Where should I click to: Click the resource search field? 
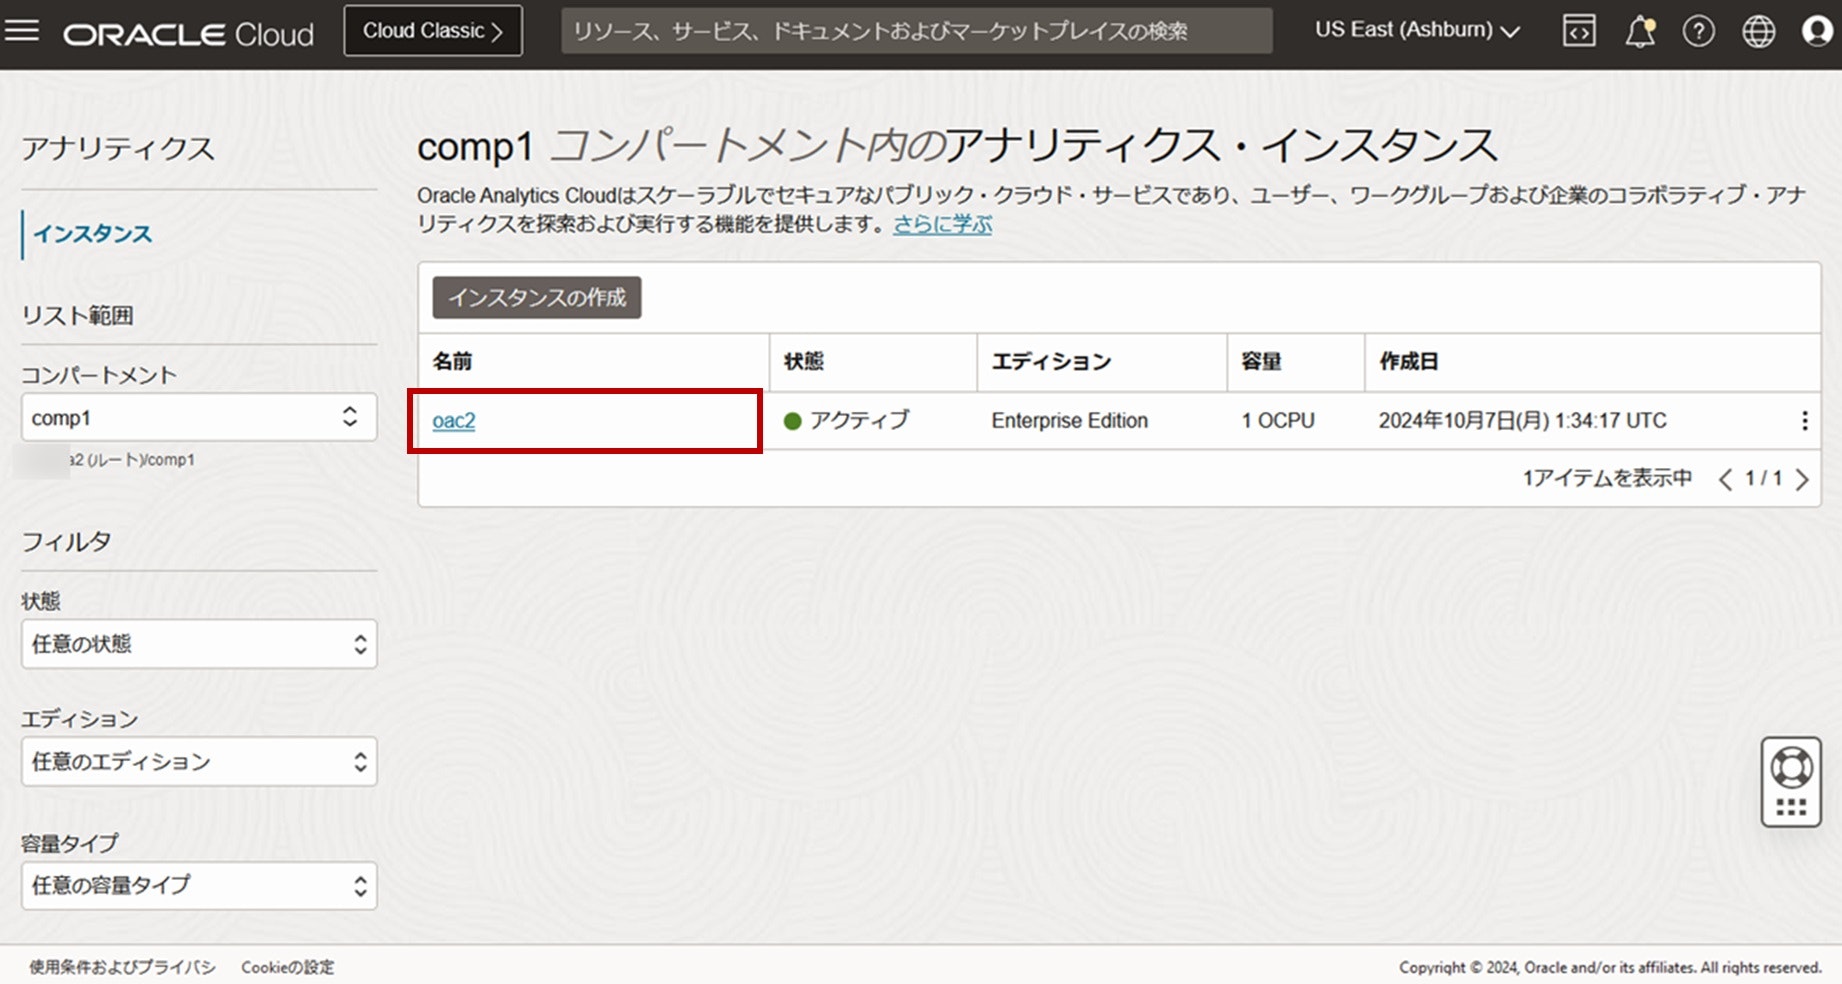(916, 31)
